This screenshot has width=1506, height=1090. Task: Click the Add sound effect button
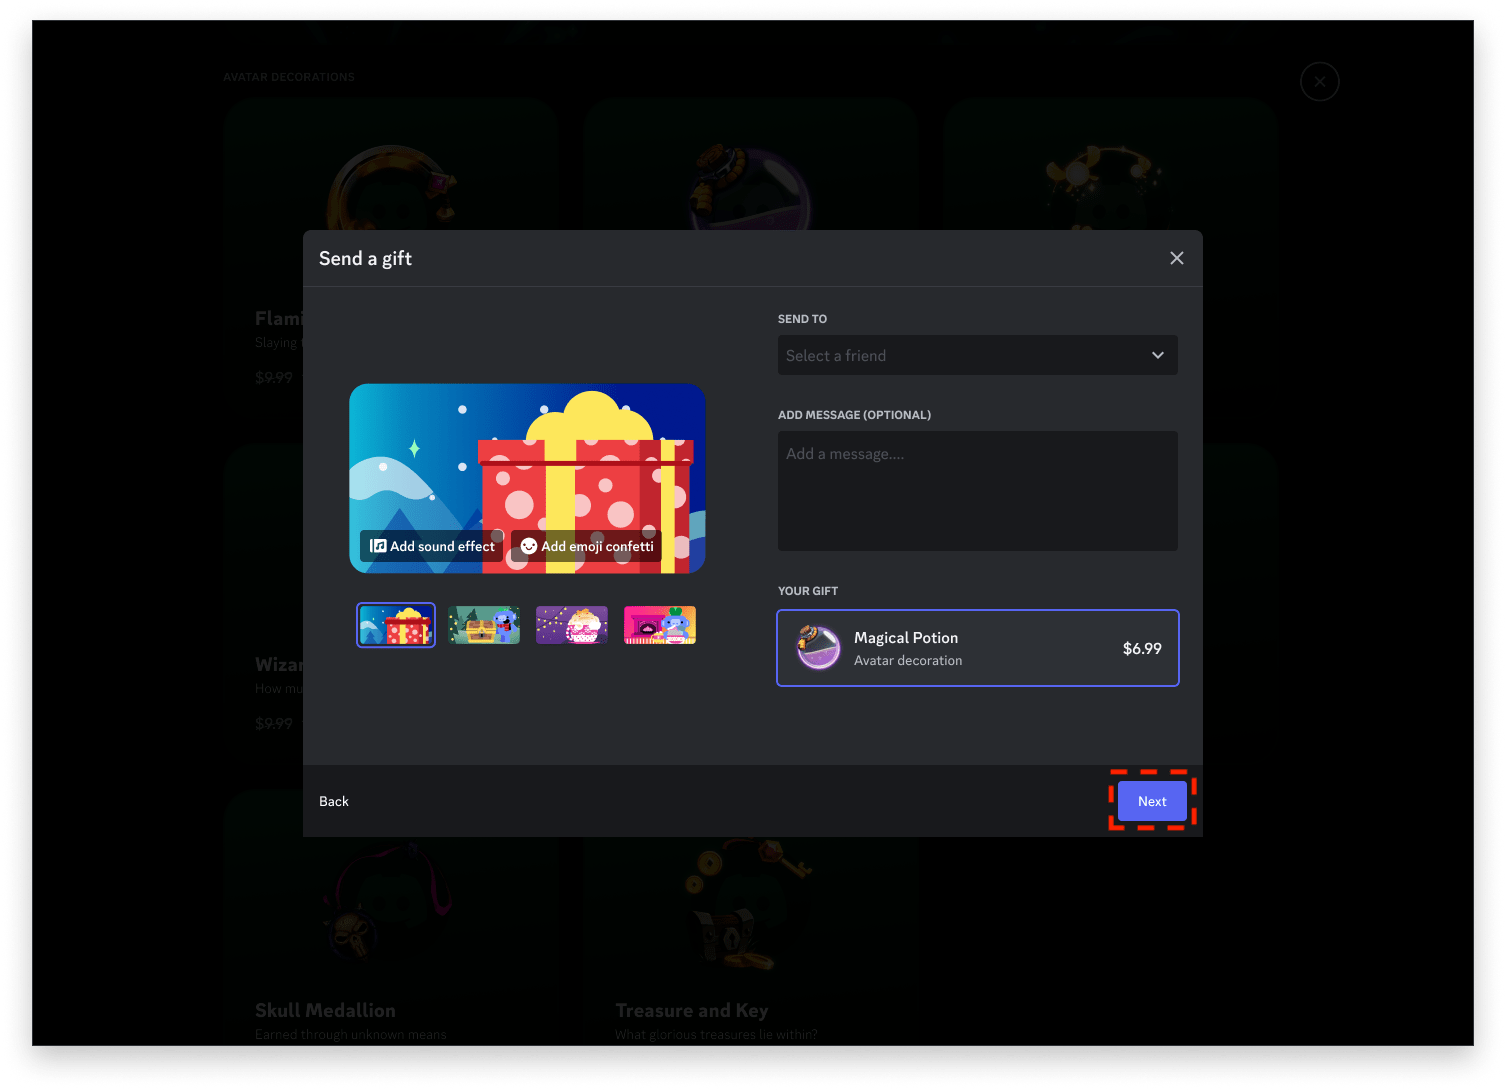point(432,546)
